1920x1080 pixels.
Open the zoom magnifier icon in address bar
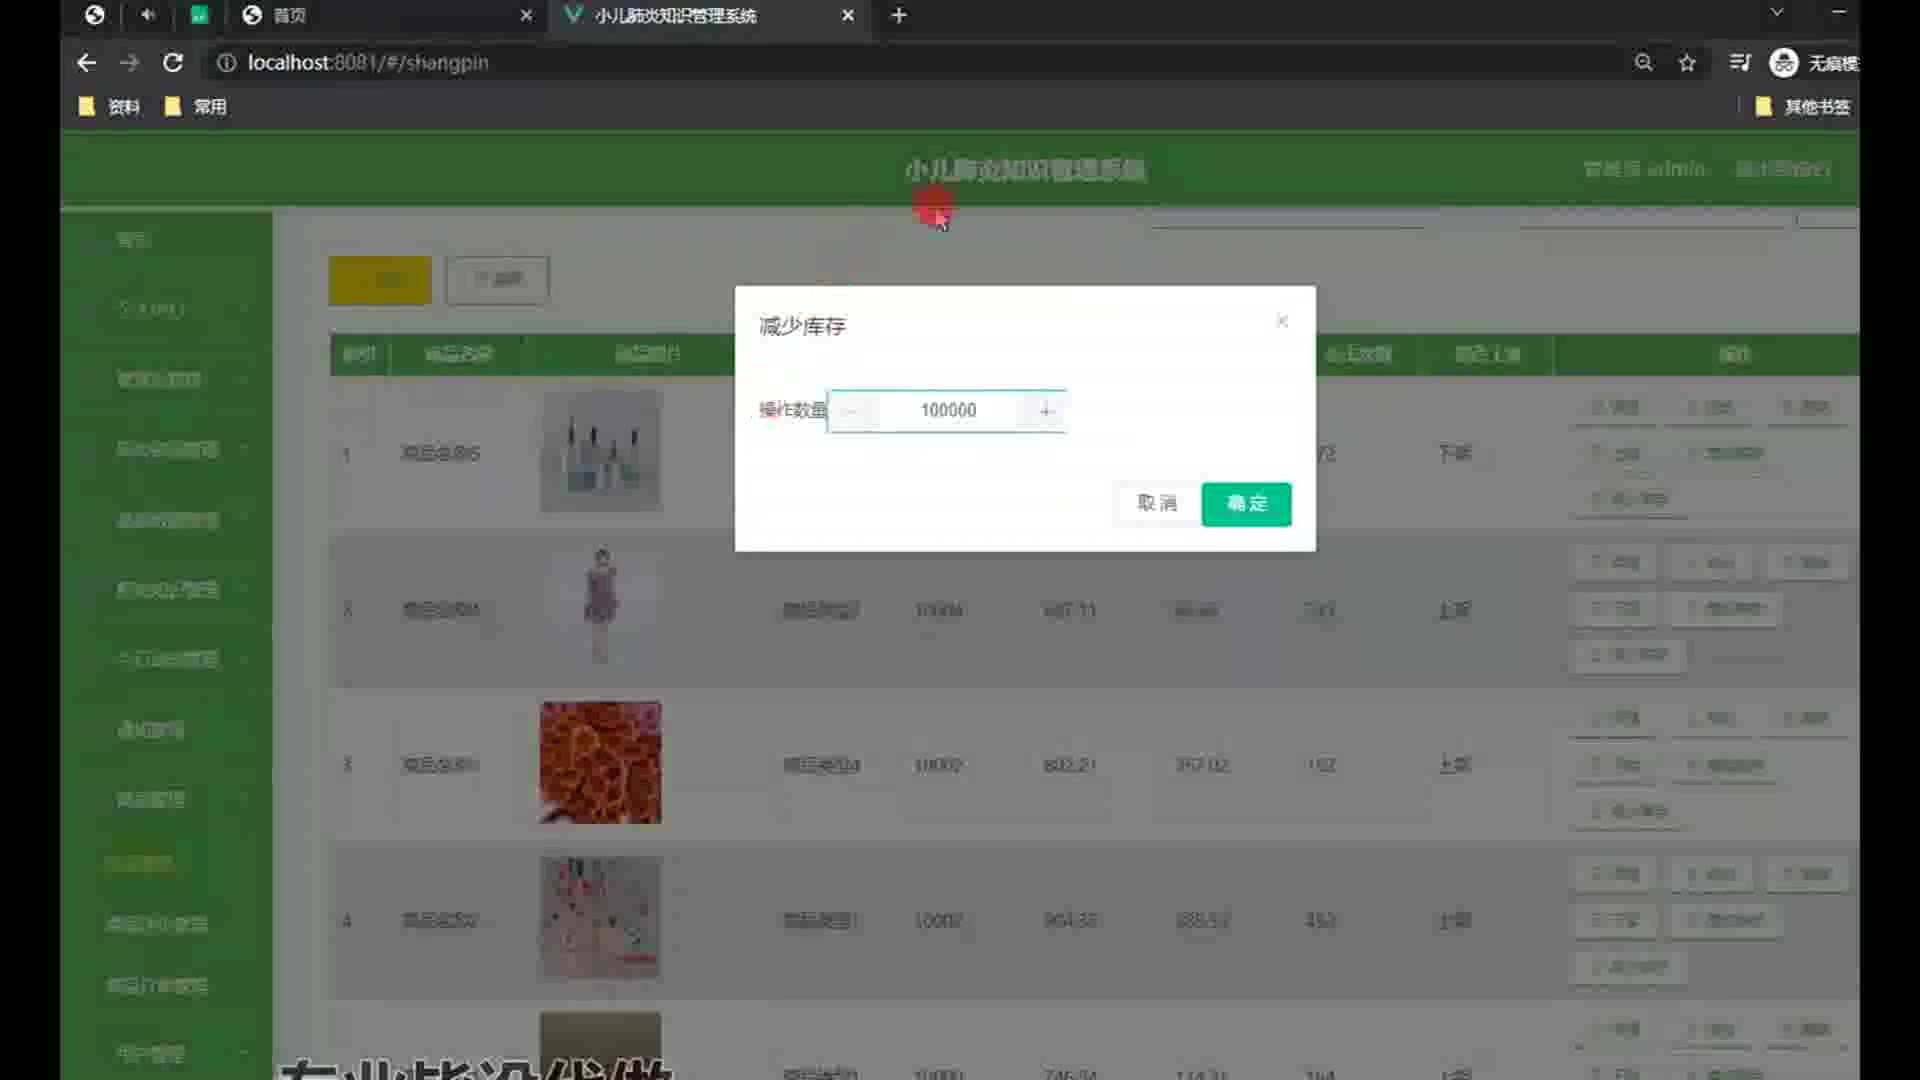point(1643,62)
